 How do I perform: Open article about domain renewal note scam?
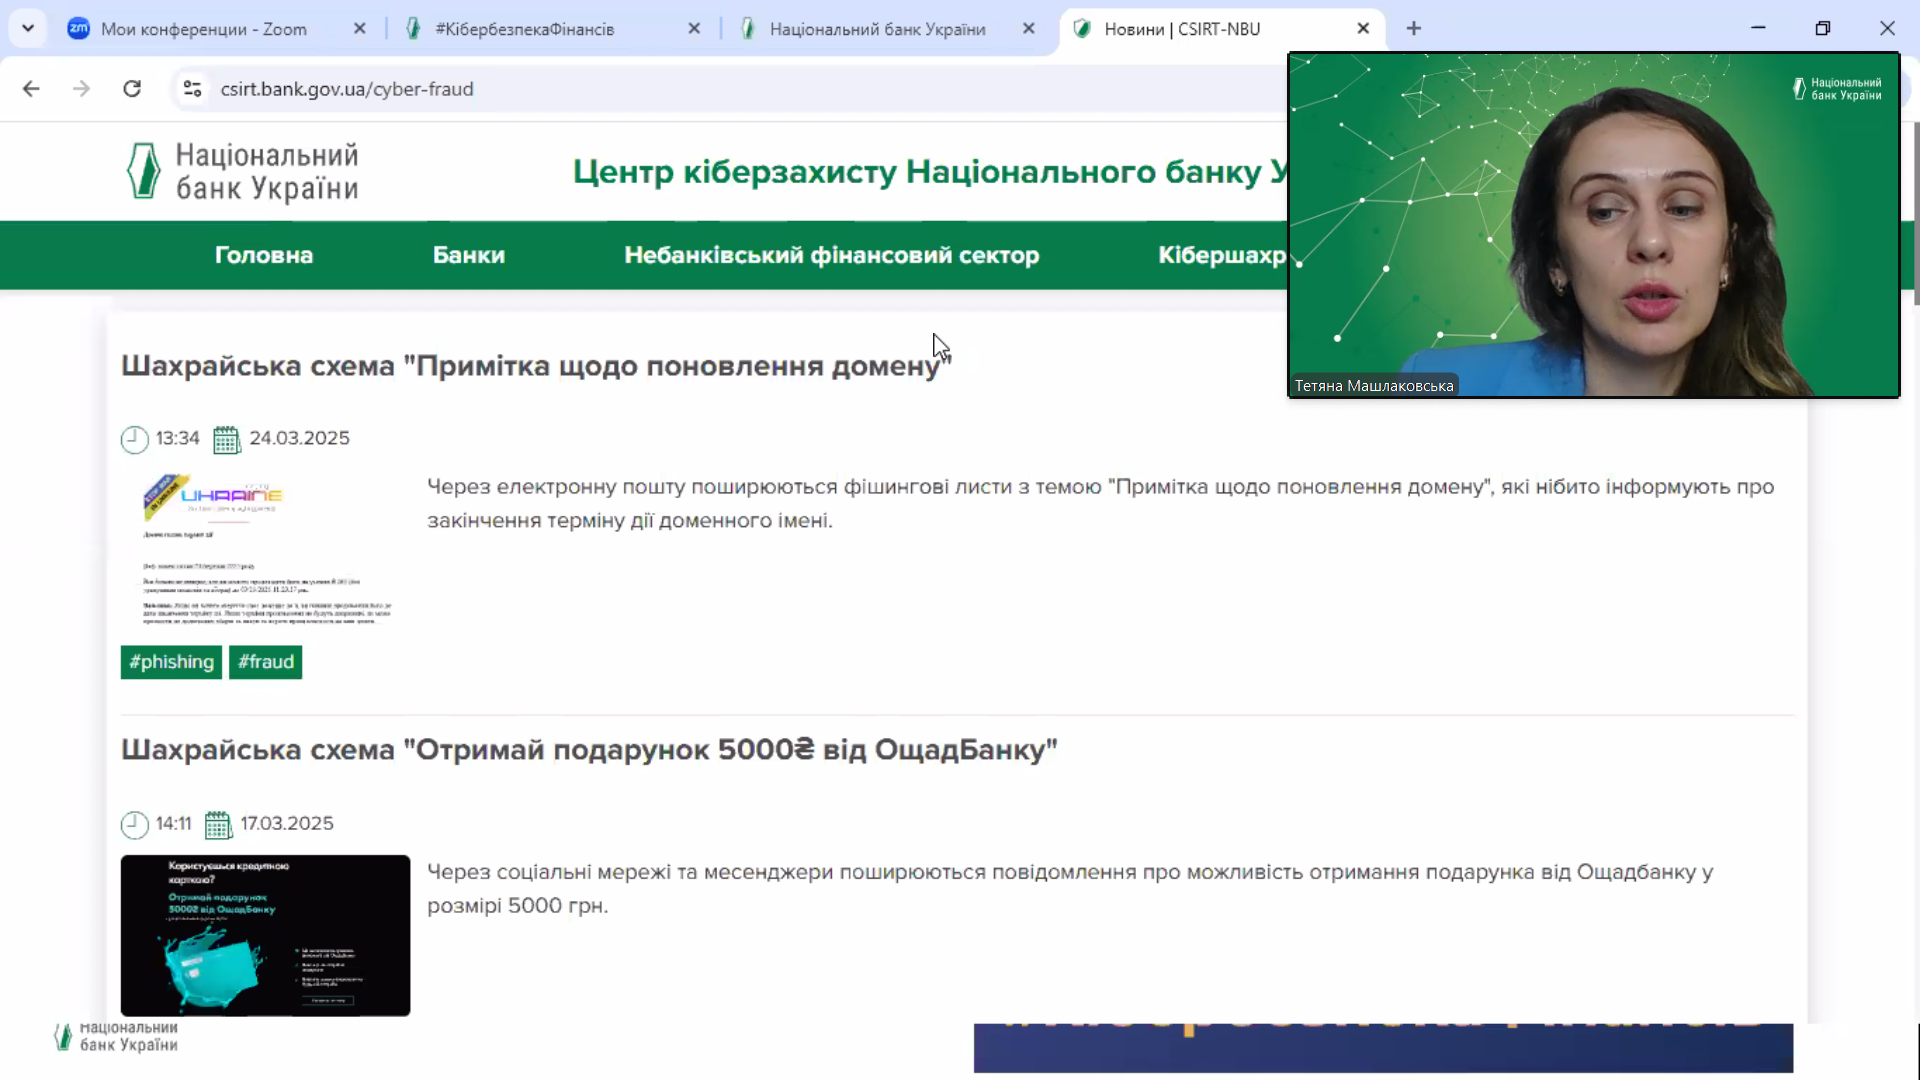click(535, 366)
